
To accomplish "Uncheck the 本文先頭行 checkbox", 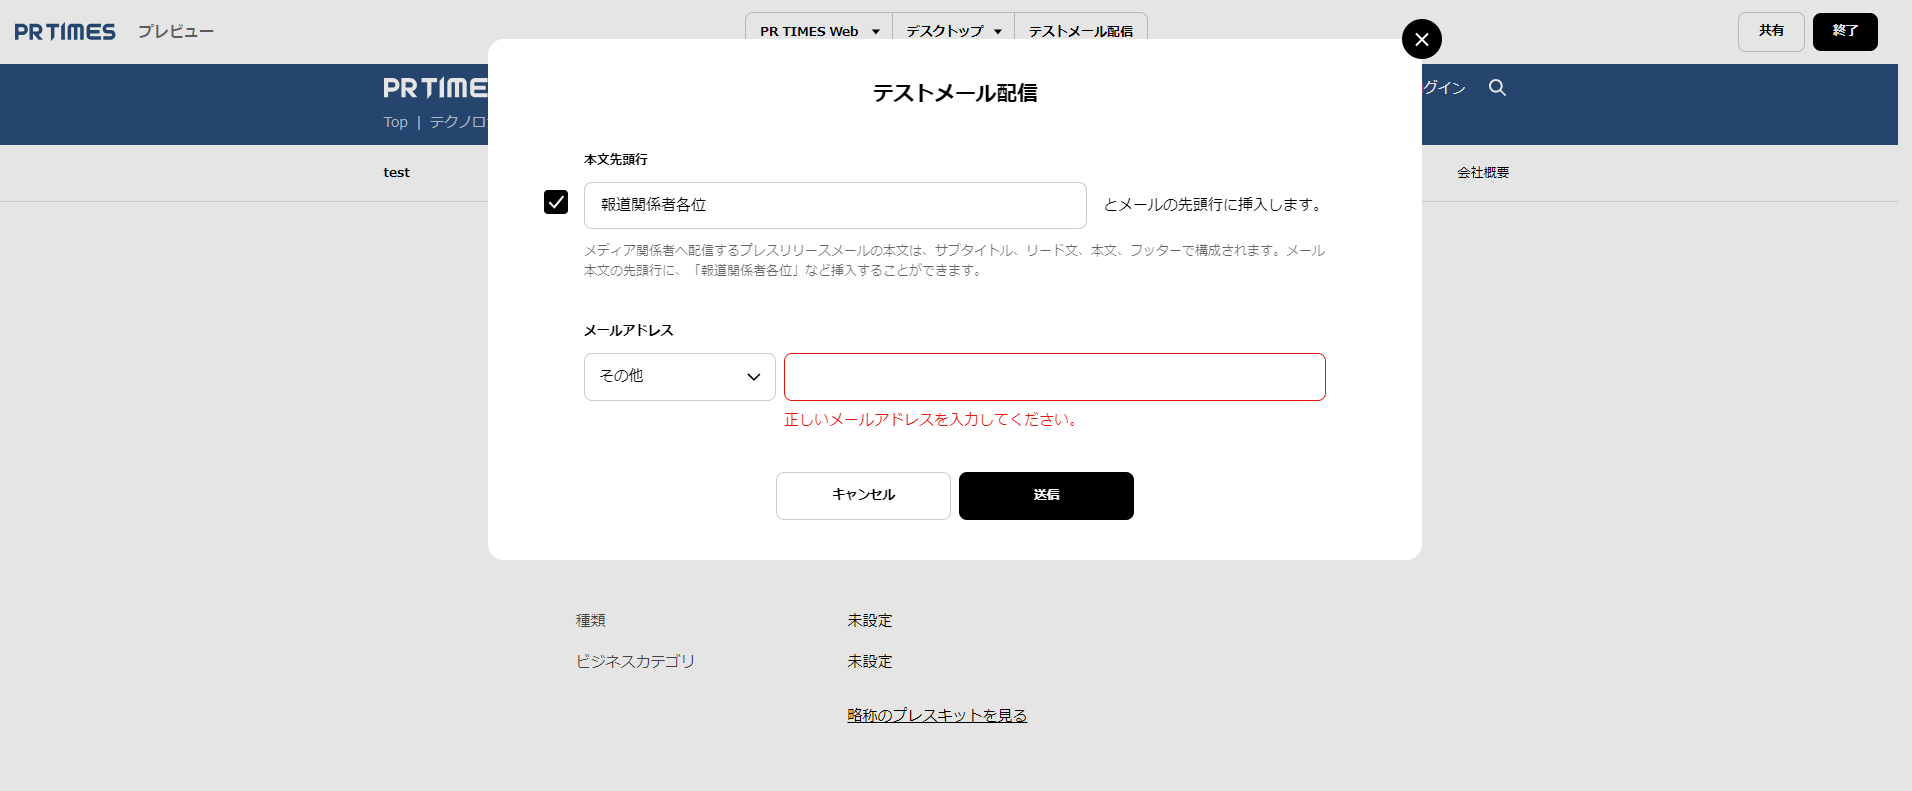I will (556, 202).
